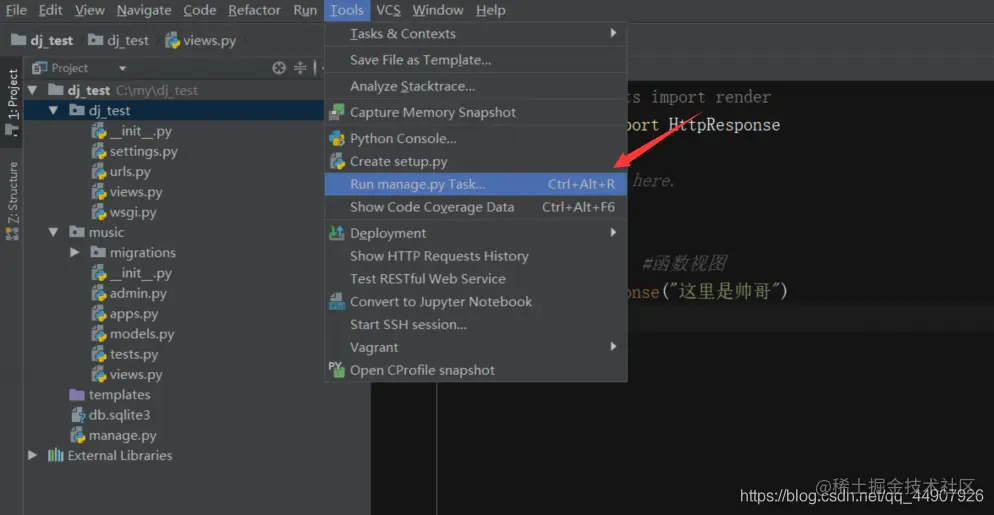
Task: Select __init__.py under dj_test
Action: tap(132, 131)
